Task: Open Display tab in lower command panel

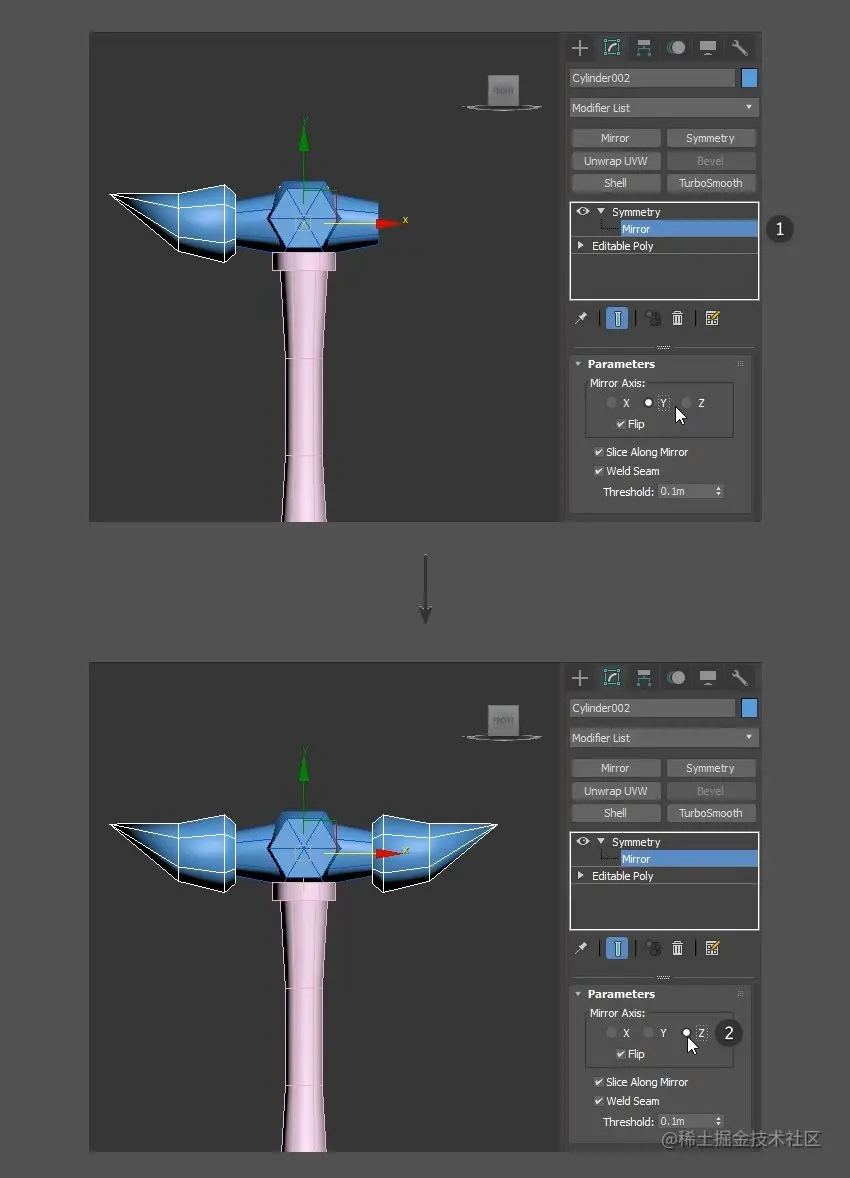Action: (x=708, y=678)
